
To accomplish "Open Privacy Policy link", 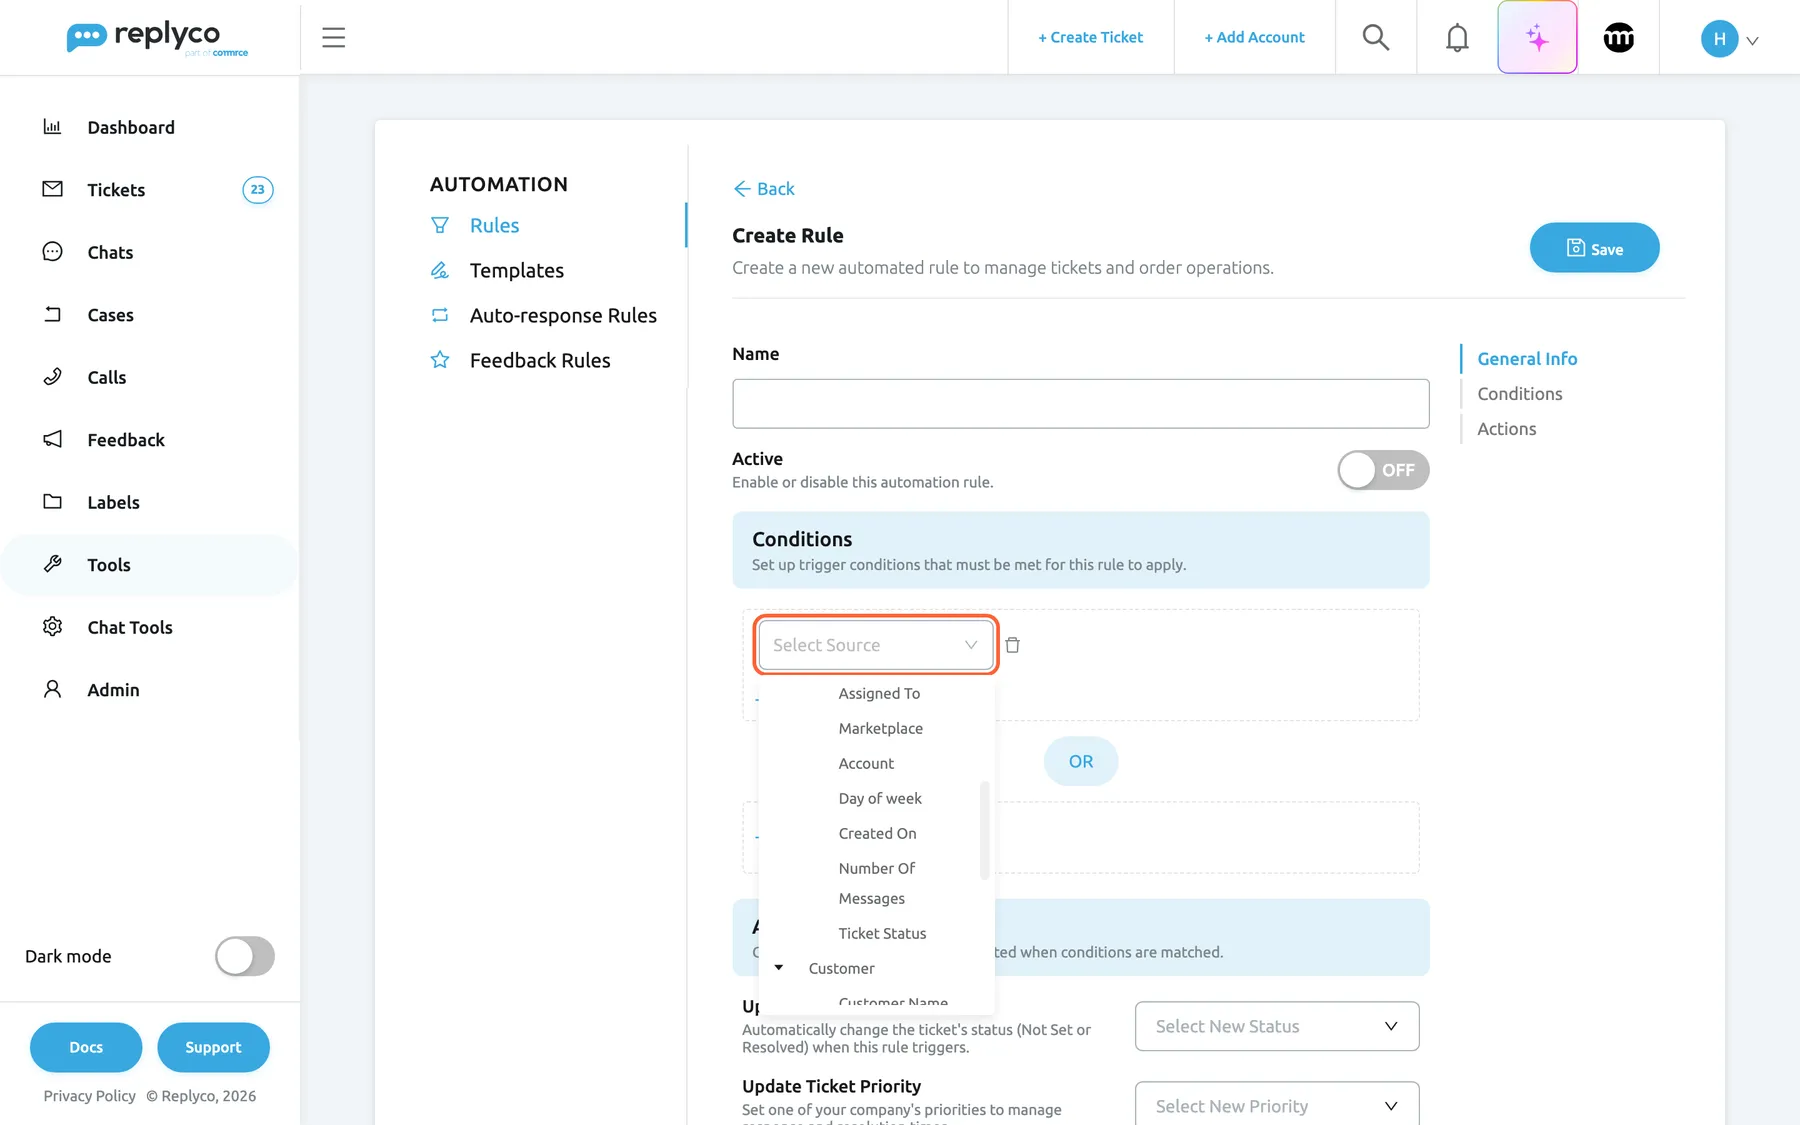I will [89, 1096].
